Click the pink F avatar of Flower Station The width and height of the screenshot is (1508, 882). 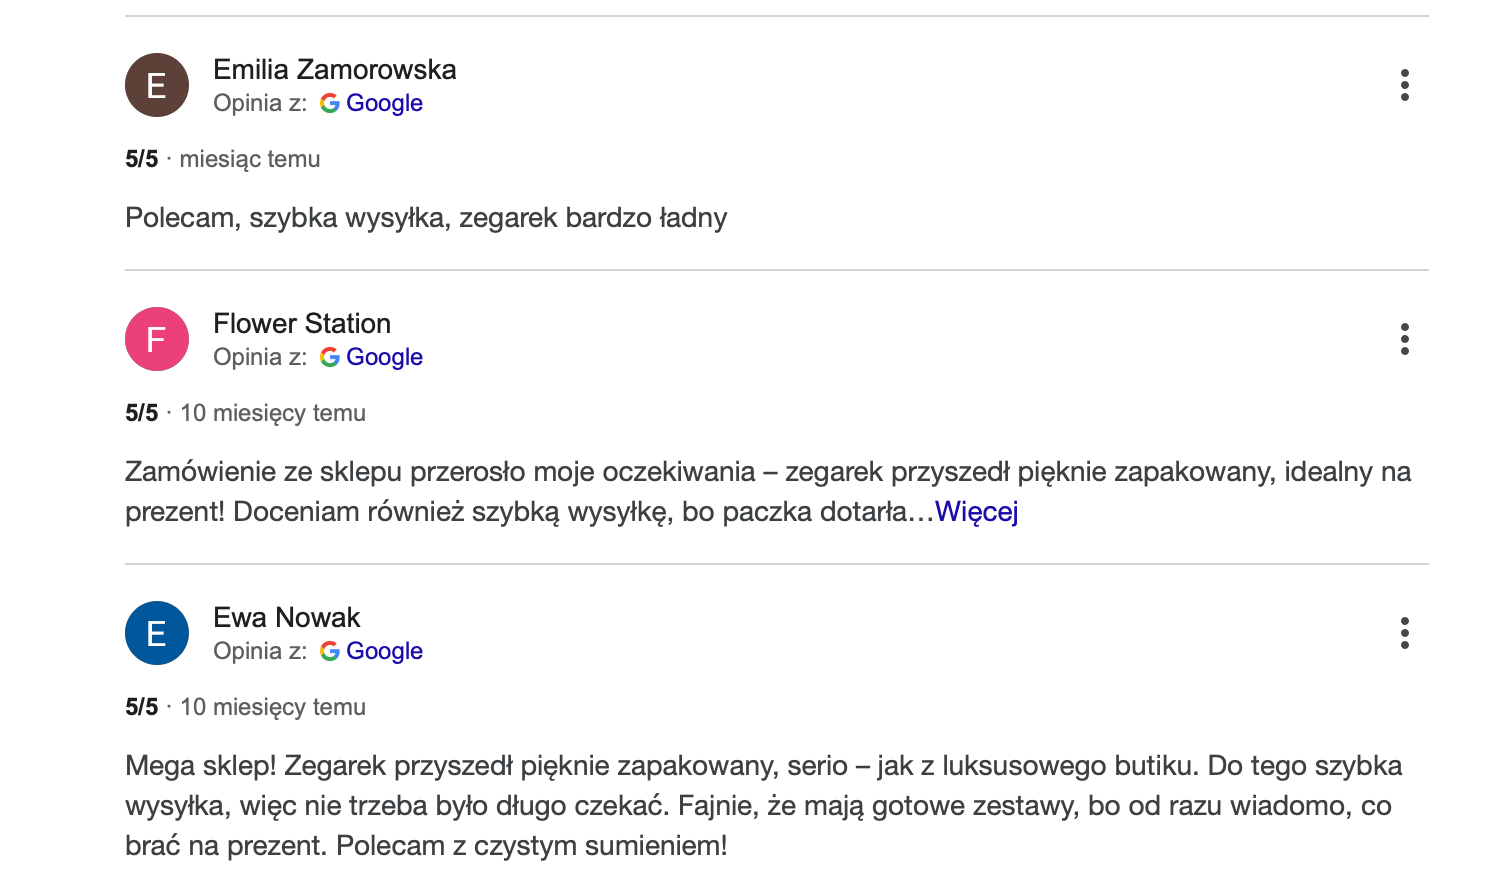[157, 339]
